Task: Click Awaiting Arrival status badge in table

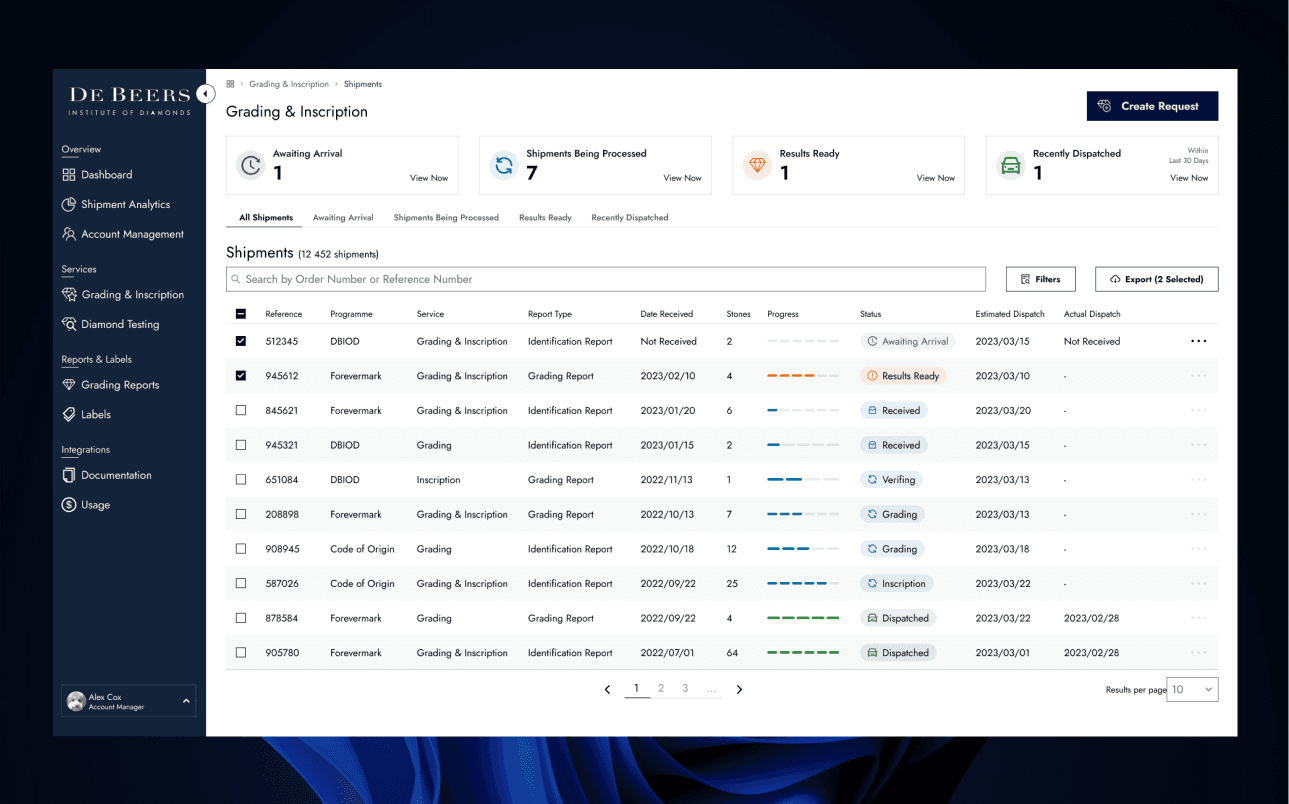Action: click(x=908, y=341)
